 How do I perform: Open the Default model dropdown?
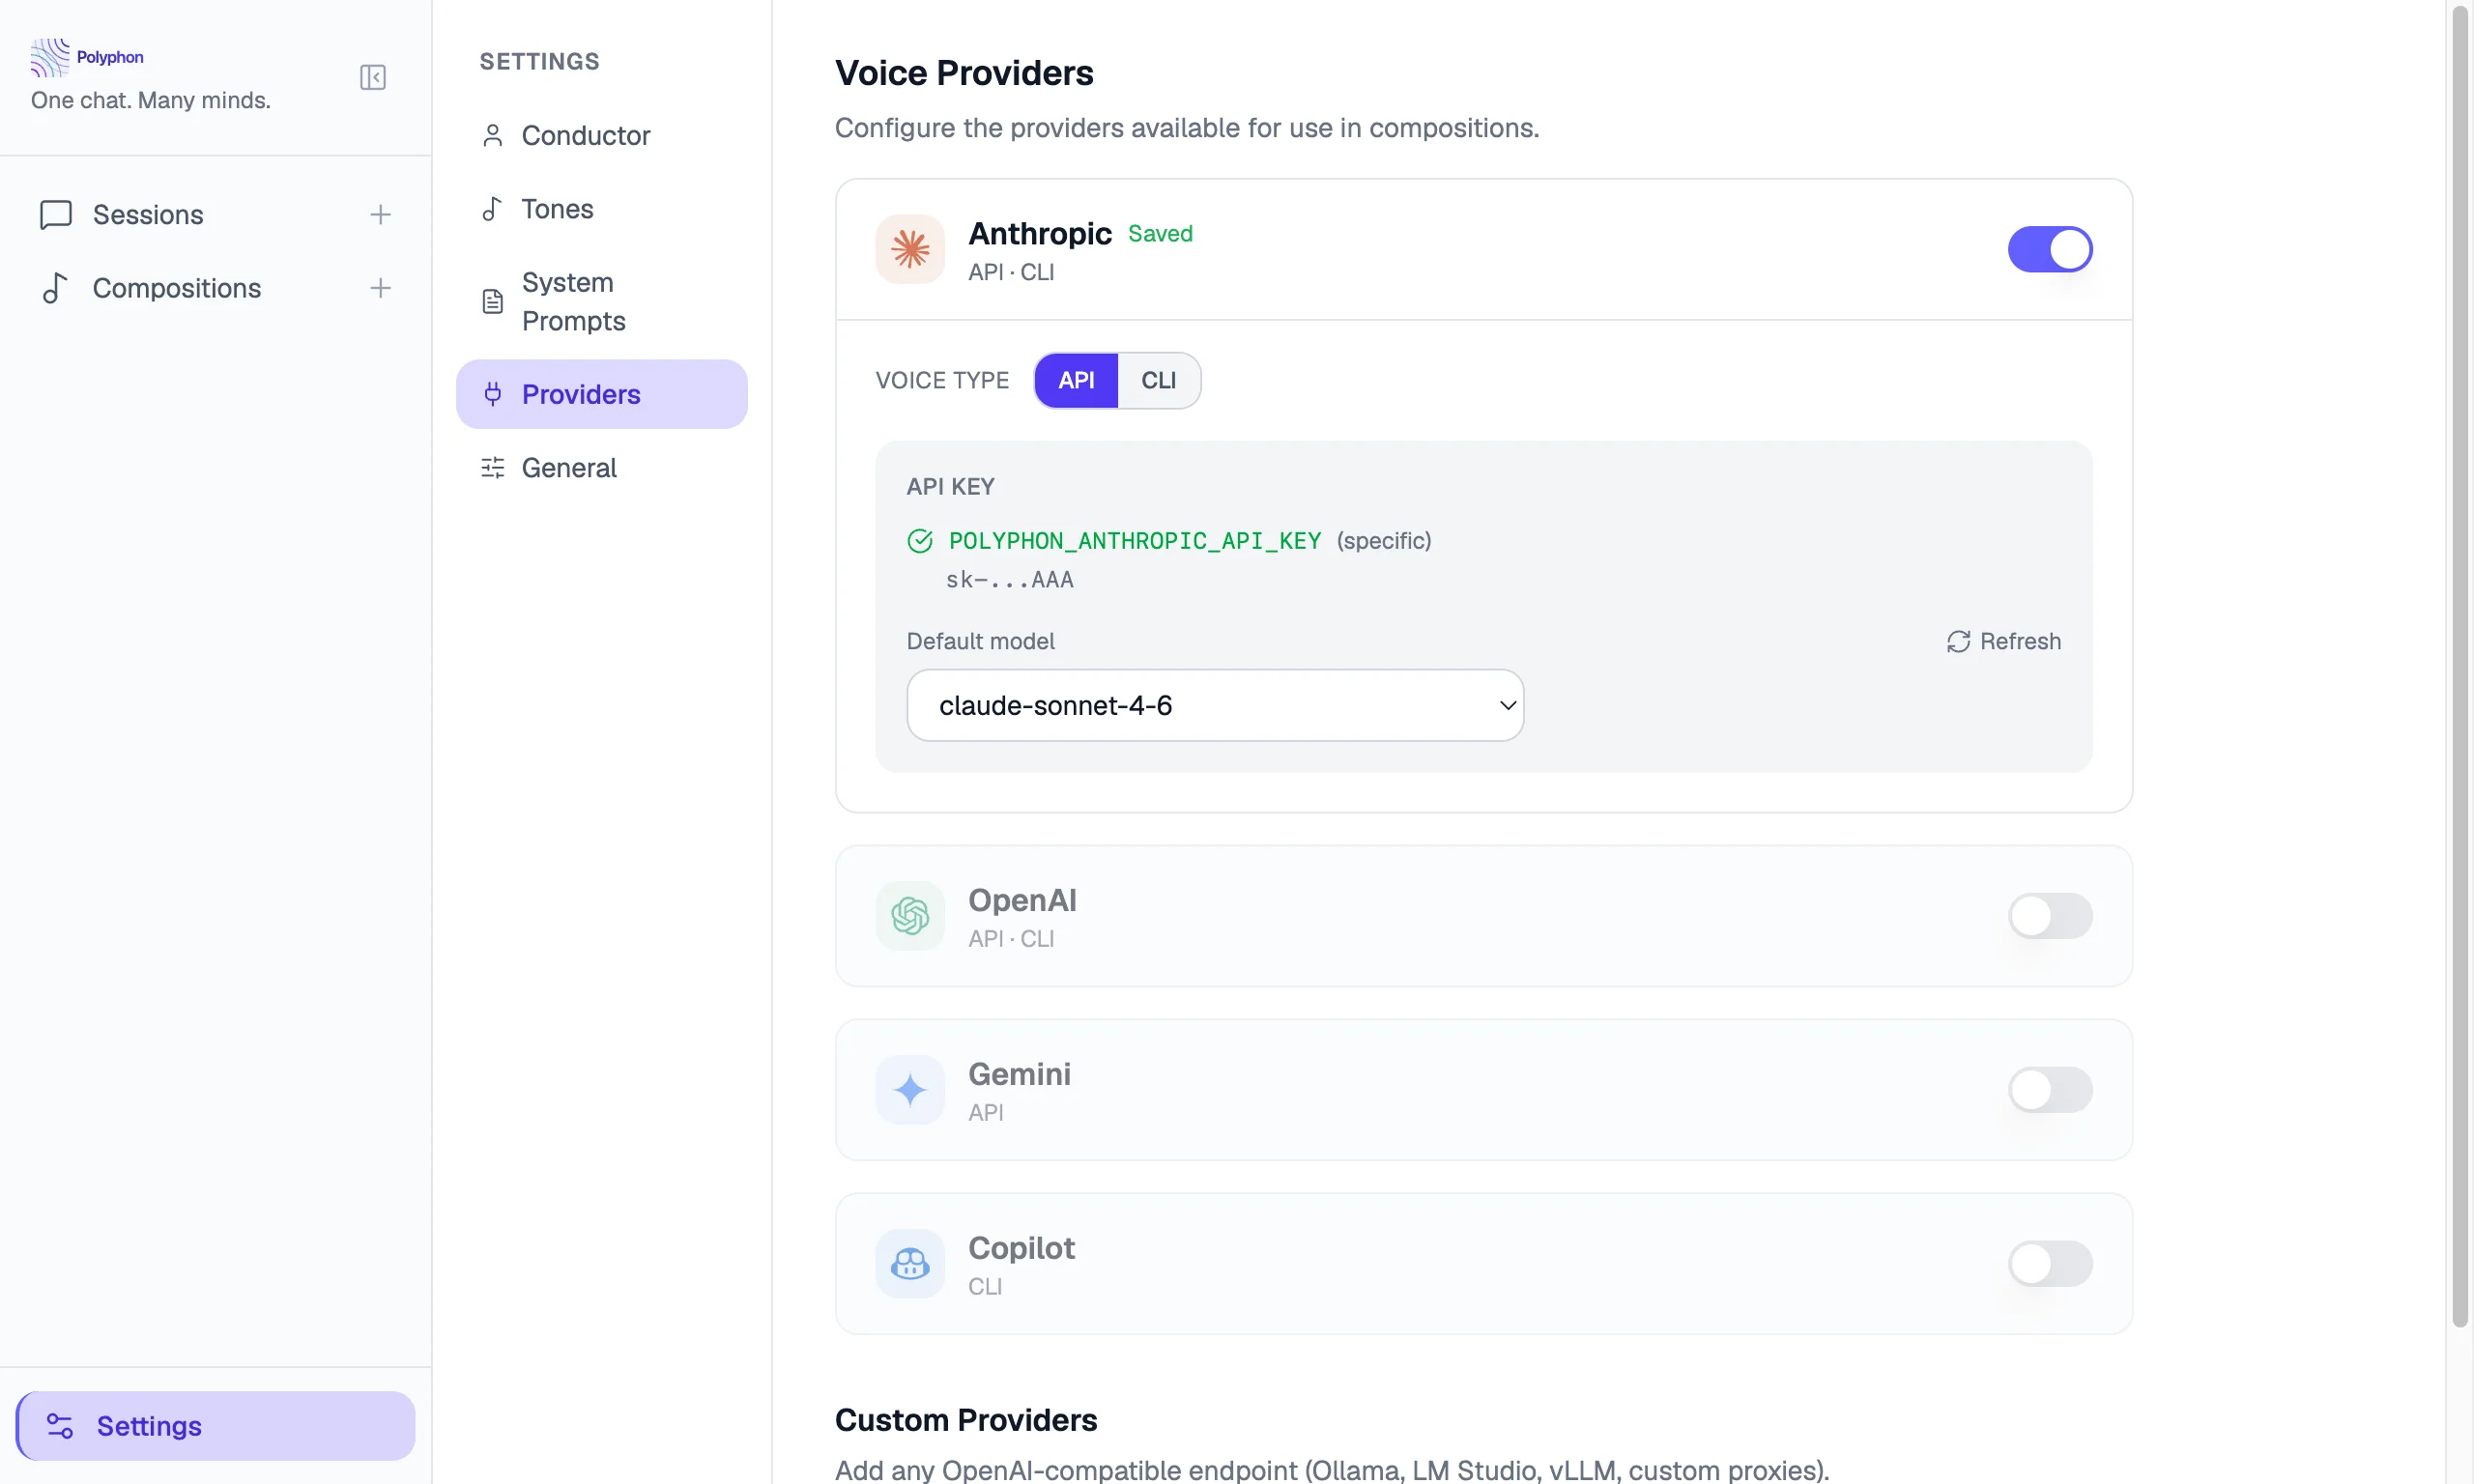pyautogui.click(x=1214, y=705)
